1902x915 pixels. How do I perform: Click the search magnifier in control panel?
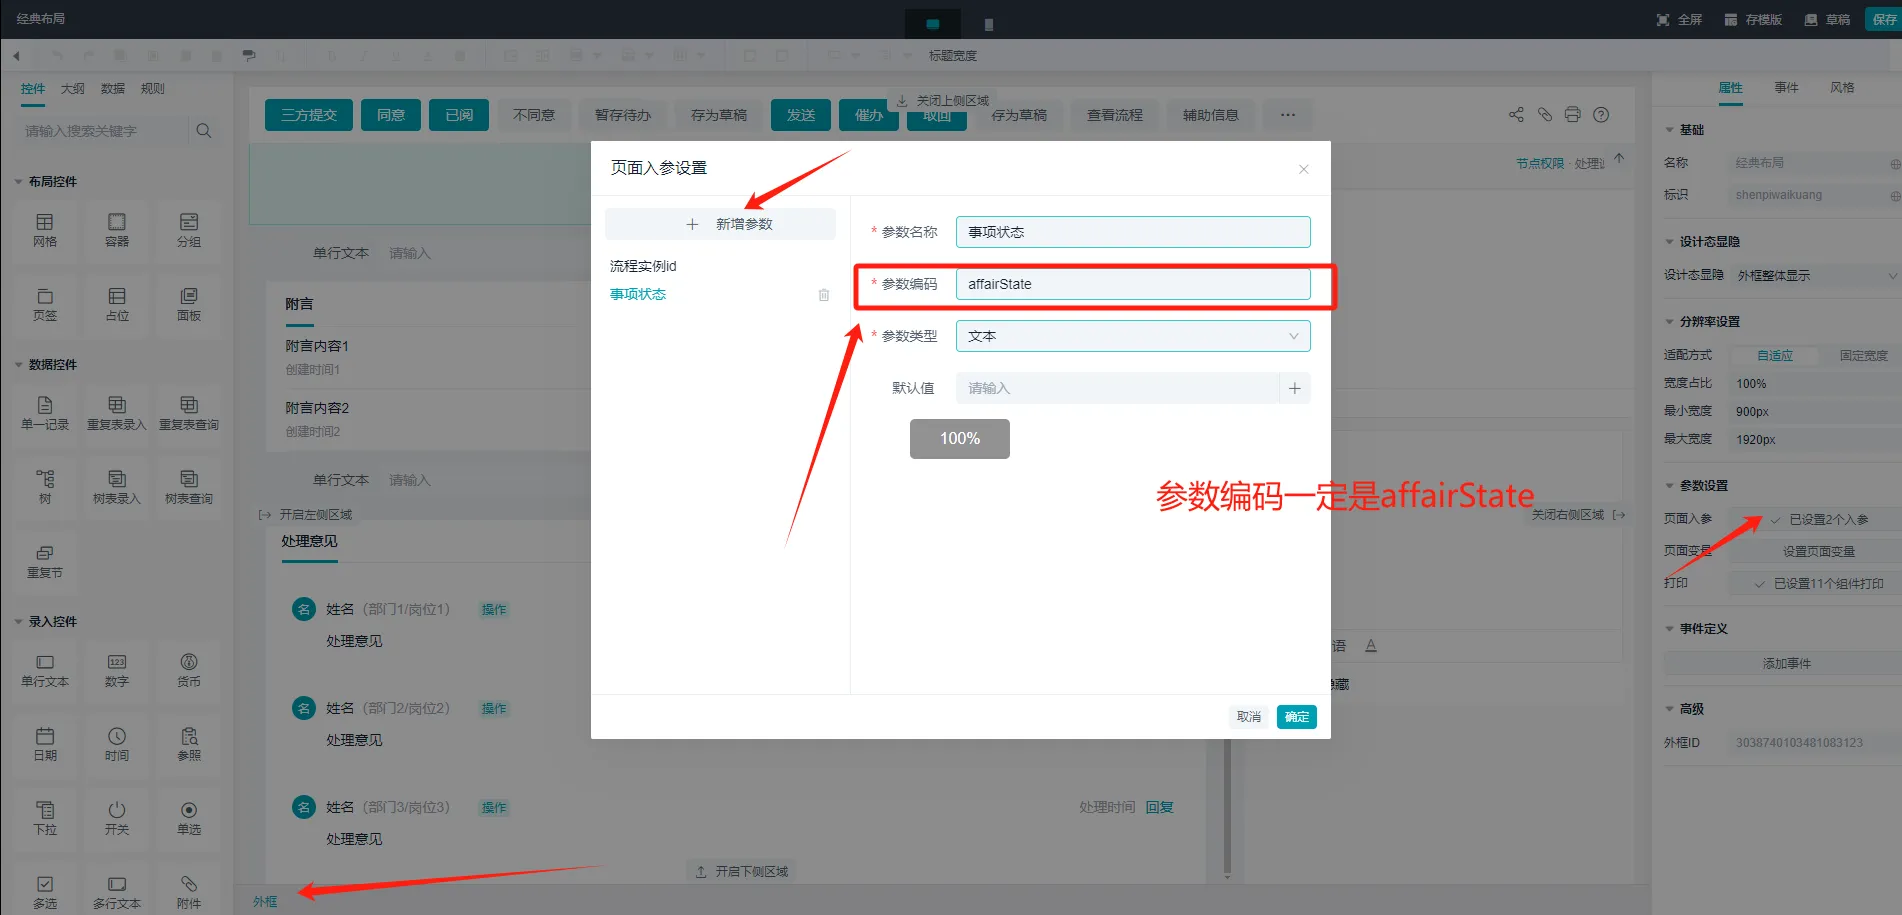tap(204, 131)
